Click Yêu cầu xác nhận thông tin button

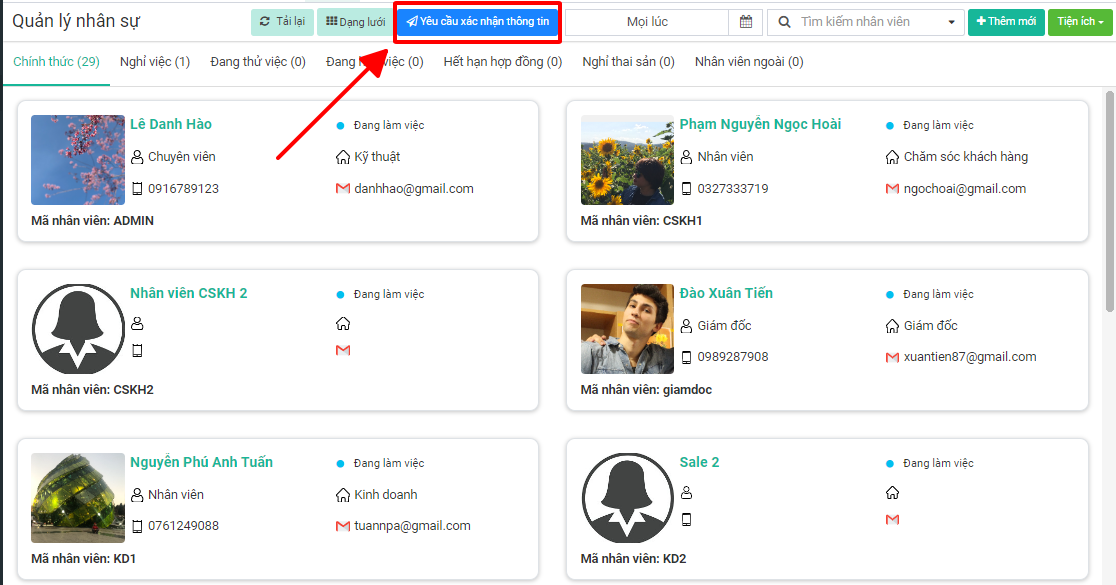(477, 22)
